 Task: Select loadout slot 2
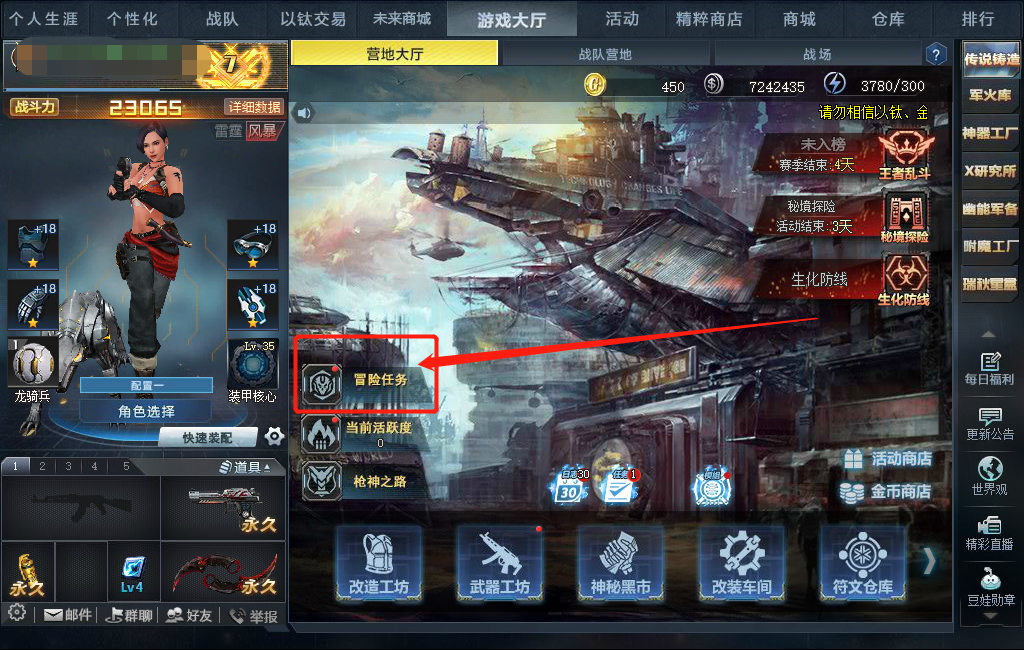click(42, 466)
